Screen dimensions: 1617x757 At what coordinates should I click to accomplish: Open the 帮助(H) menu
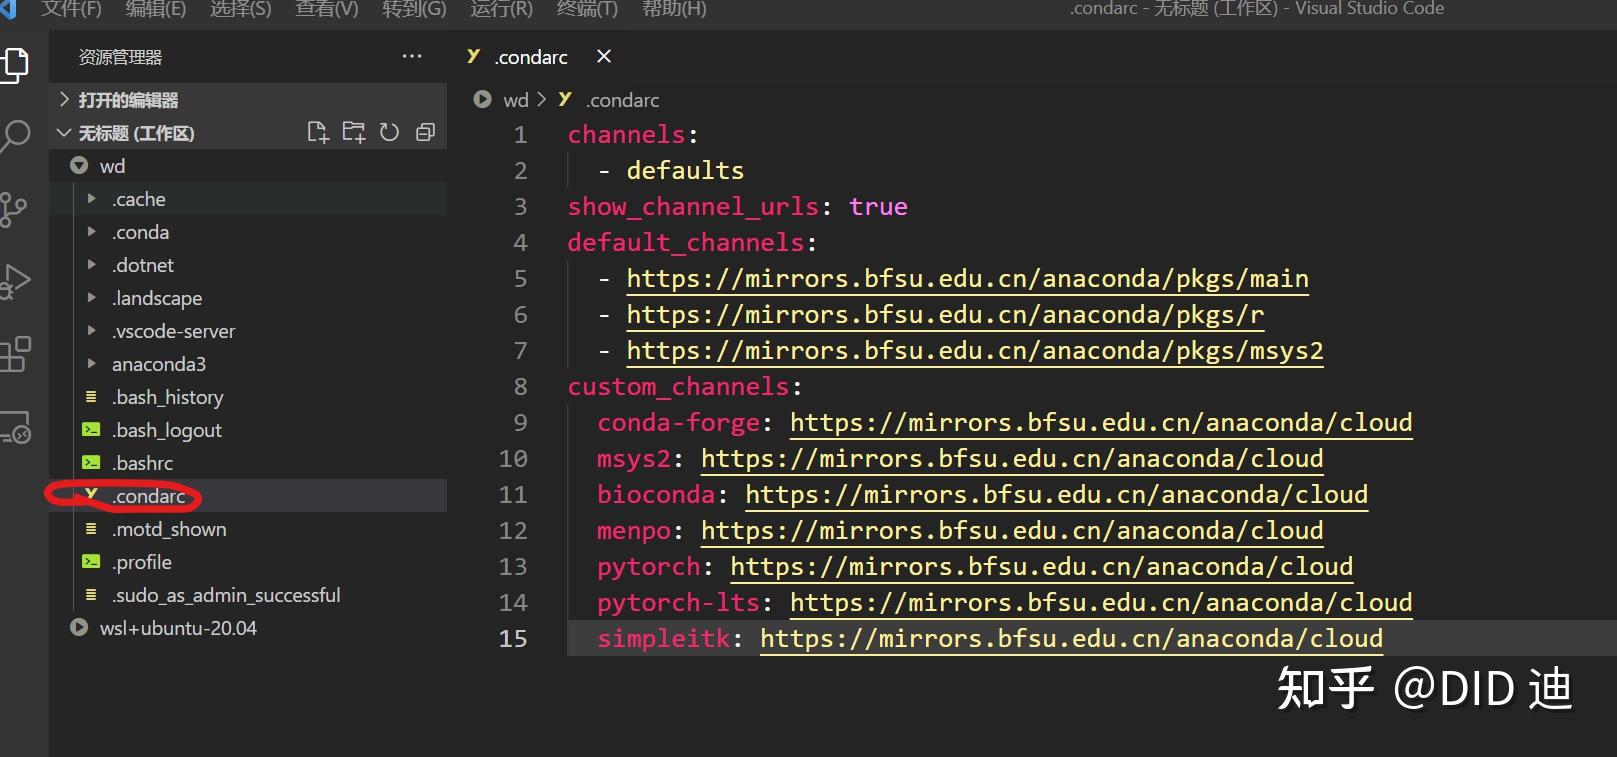pyautogui.click(x=674, y=9)
